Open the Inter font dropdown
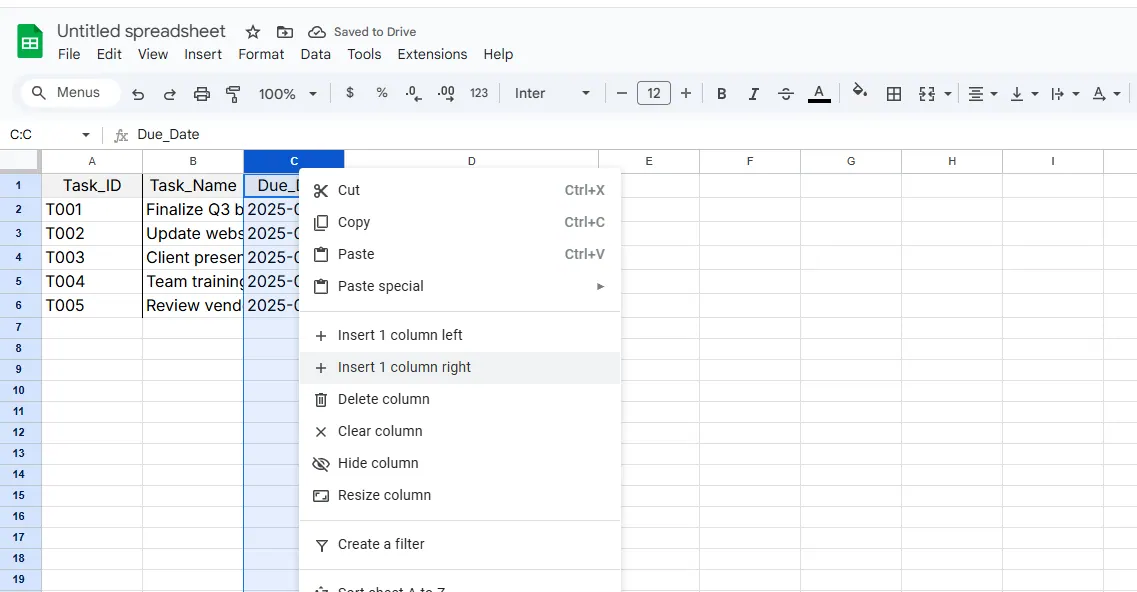1137x592 pixels. (552, 94)
